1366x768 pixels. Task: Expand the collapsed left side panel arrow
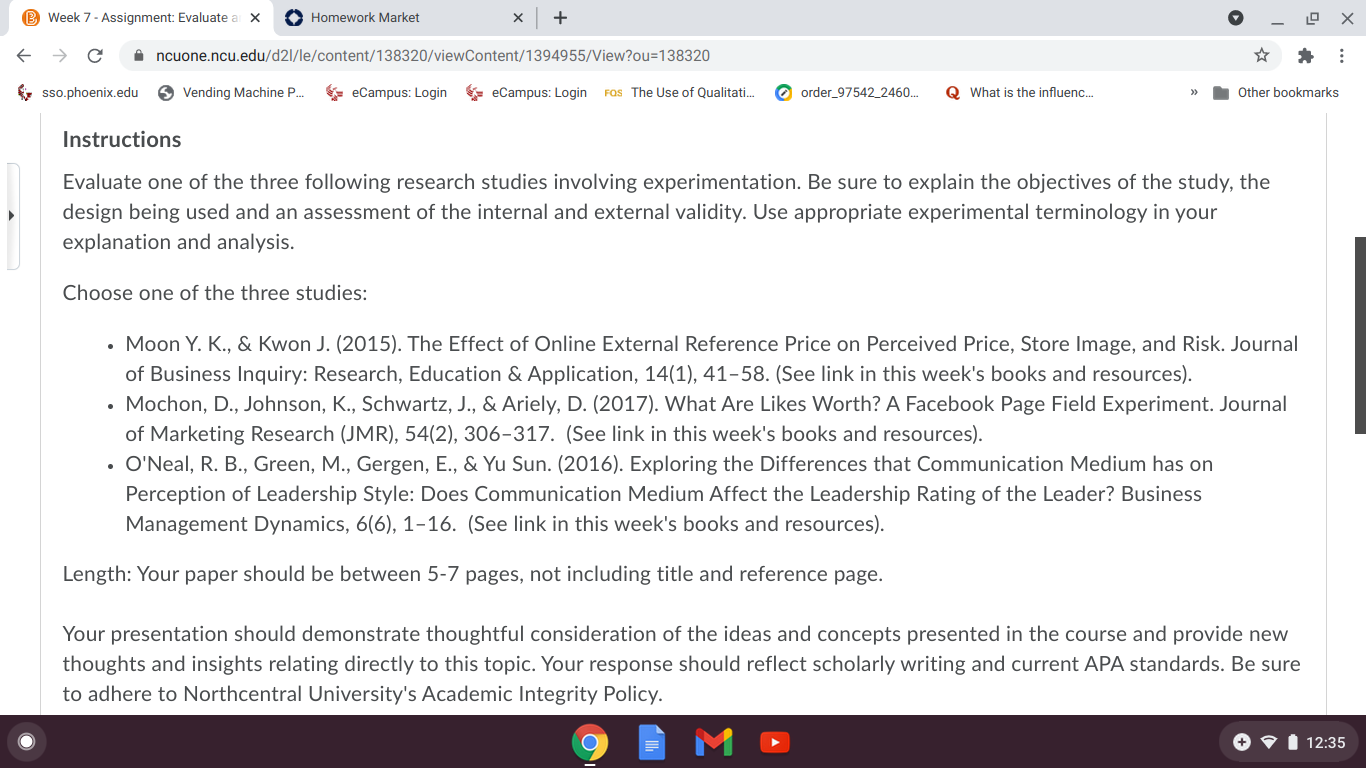coord(12,216)
